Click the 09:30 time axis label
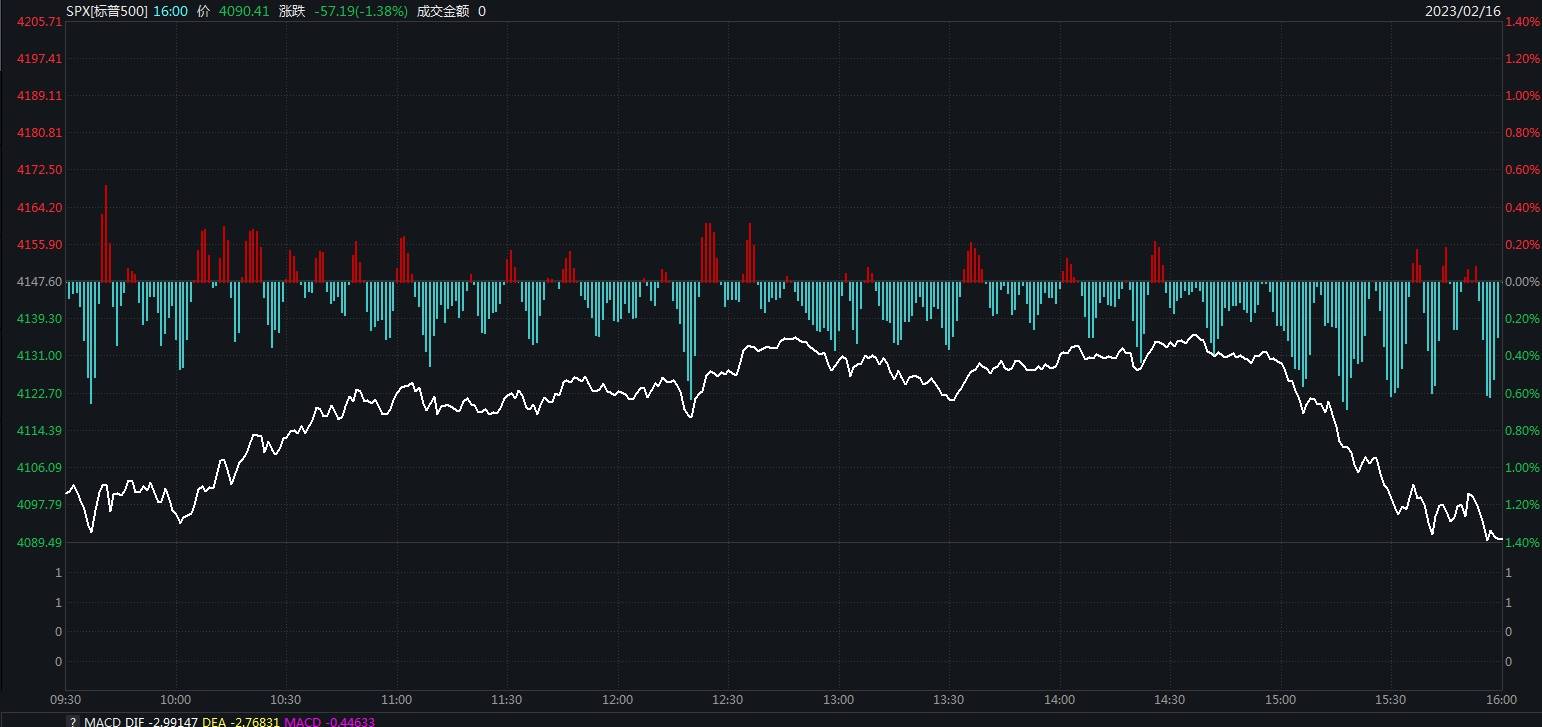The image size is (1542, 727). [63, 700]
